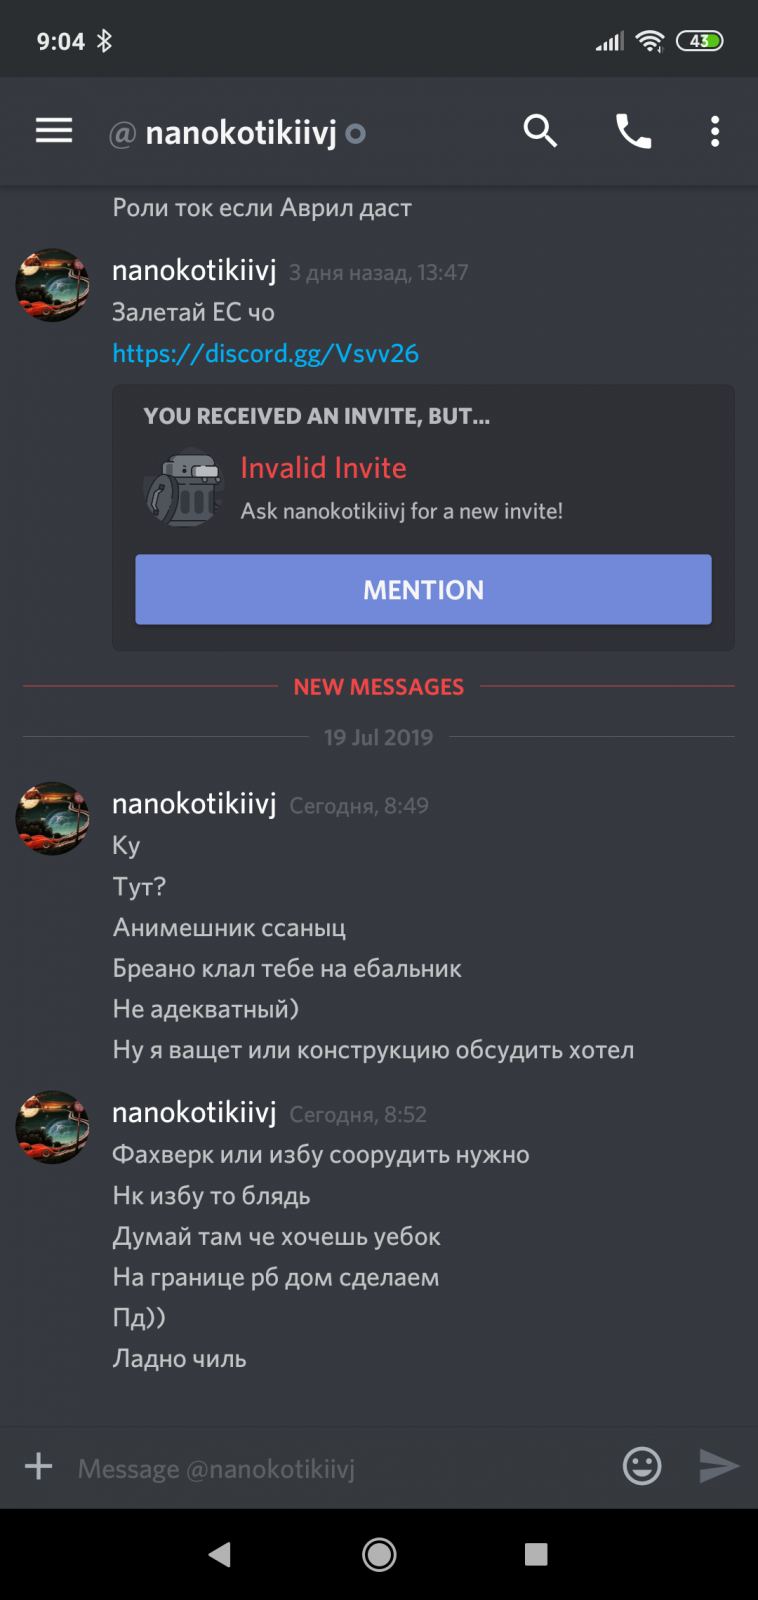
Task: Tap the NEW MESSAGES divider
Action: [378, 687]
